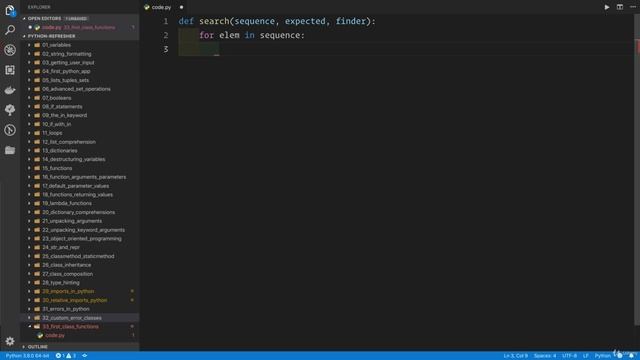Select the 17_default_parameter_values folder
Screen dimensions: 640x360
(x=80, y=186)
